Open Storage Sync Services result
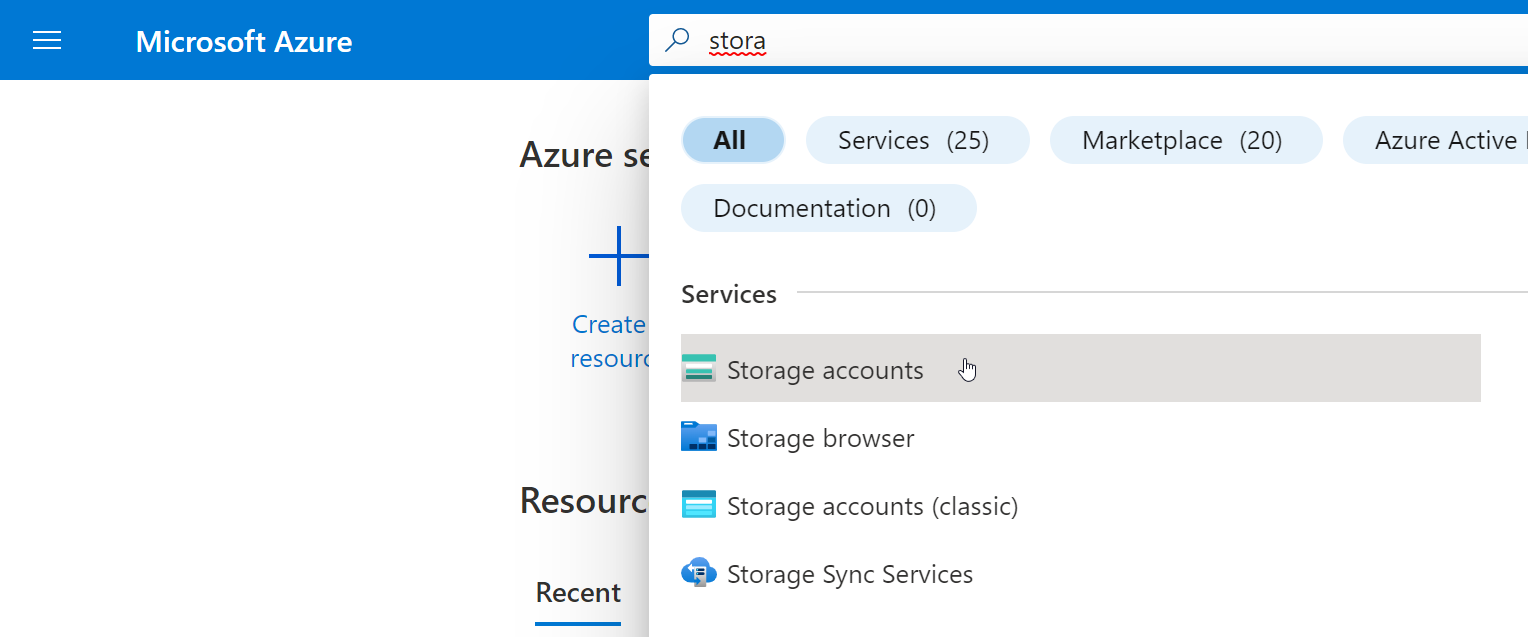Screen dimensions: 1528x637 pyautogui.click(x=1080, y=573)
